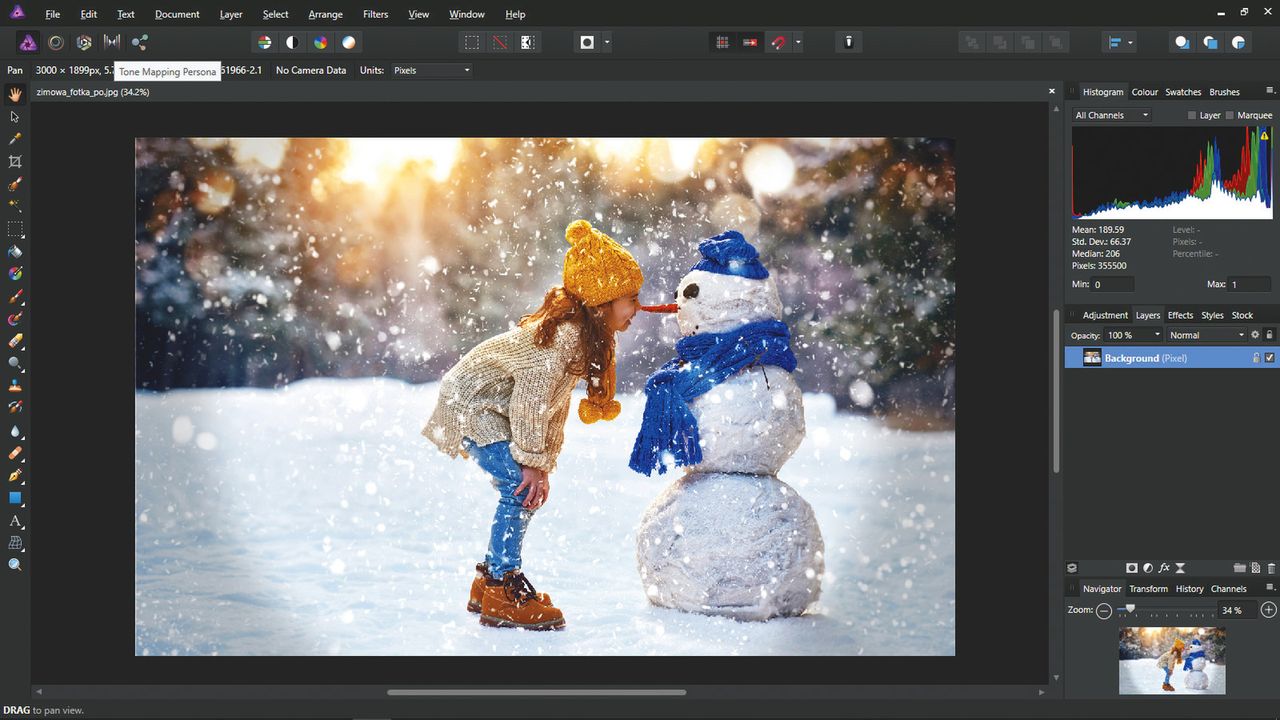Toggle Move By Whole Pixels

tap(750, 42)
